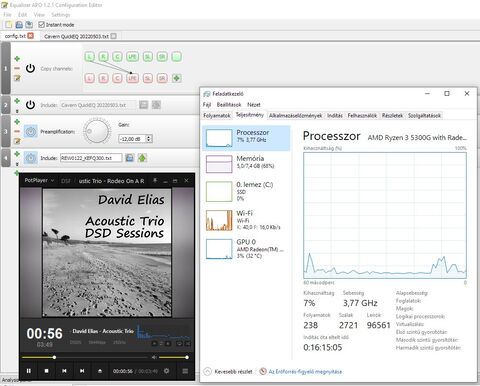The width and height of the screenshot is (480, 386).
Task: Switch to the Részletek tab
Action: (x=392, y=115)
